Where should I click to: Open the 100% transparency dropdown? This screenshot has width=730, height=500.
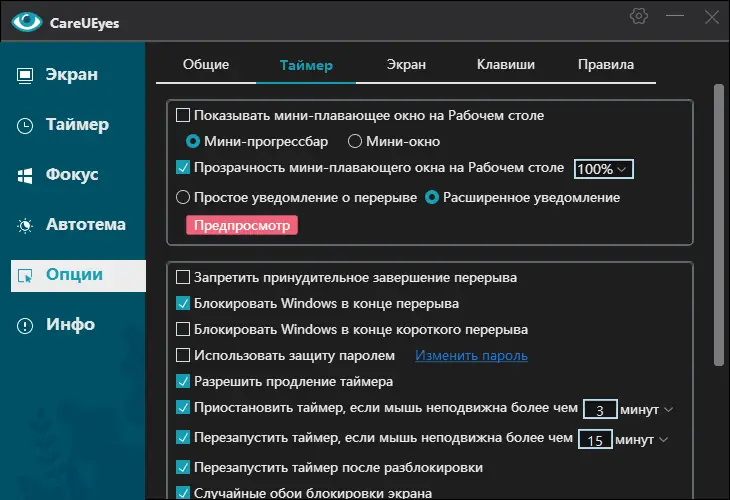coord(603,169)
